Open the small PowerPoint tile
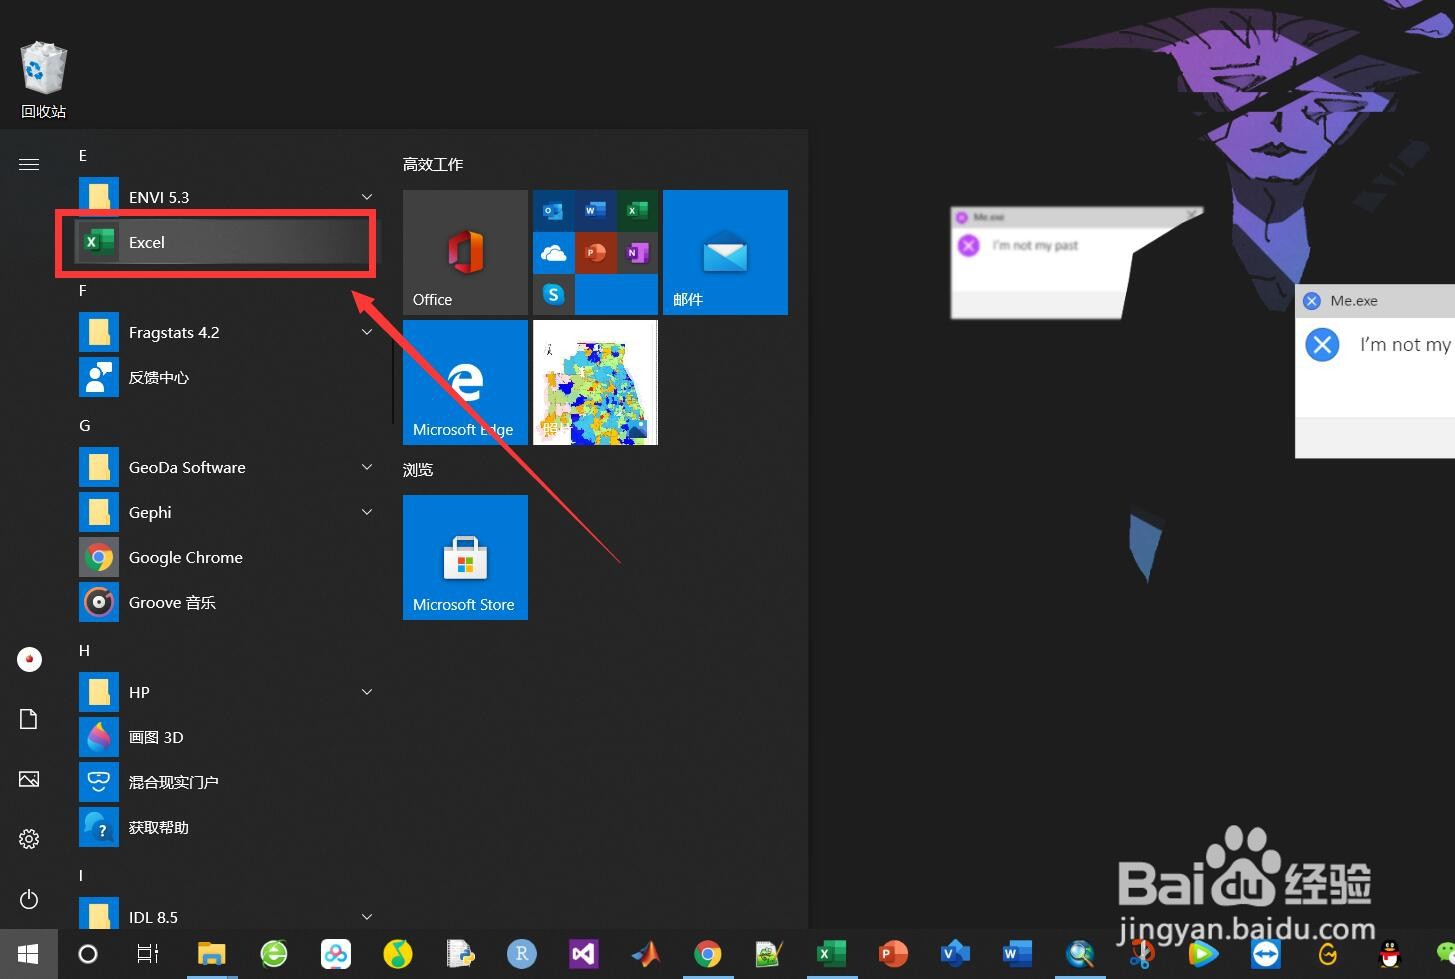1455x979 pixels. 595,253
